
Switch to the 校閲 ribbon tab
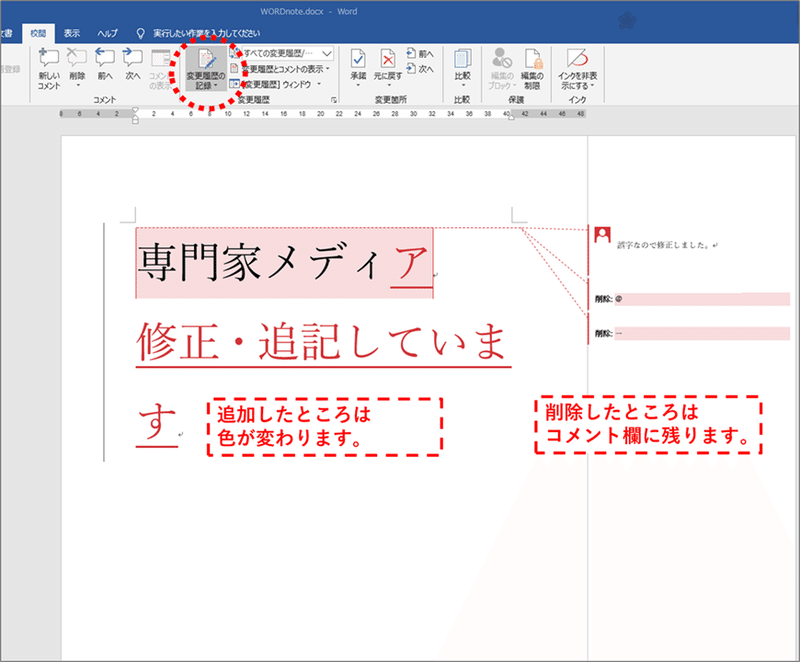click(x=38, y=33)
